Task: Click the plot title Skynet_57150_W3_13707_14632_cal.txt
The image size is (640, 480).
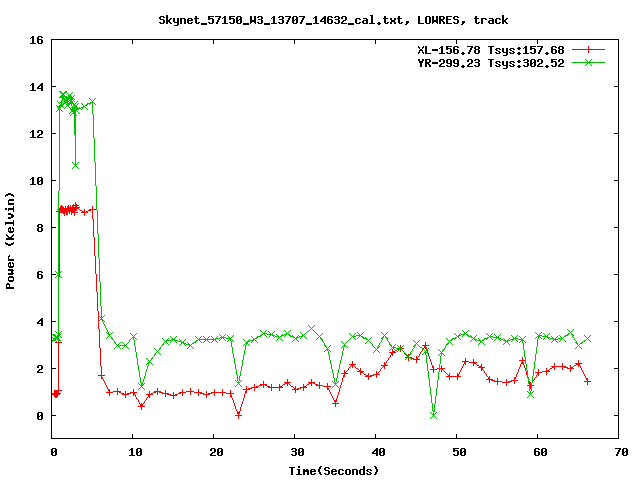Action: [284, 20]
